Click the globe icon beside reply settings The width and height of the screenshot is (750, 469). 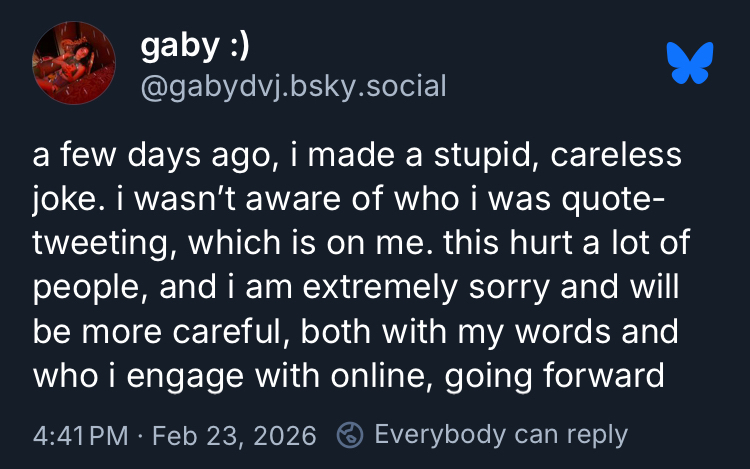(x=350, y=436)
